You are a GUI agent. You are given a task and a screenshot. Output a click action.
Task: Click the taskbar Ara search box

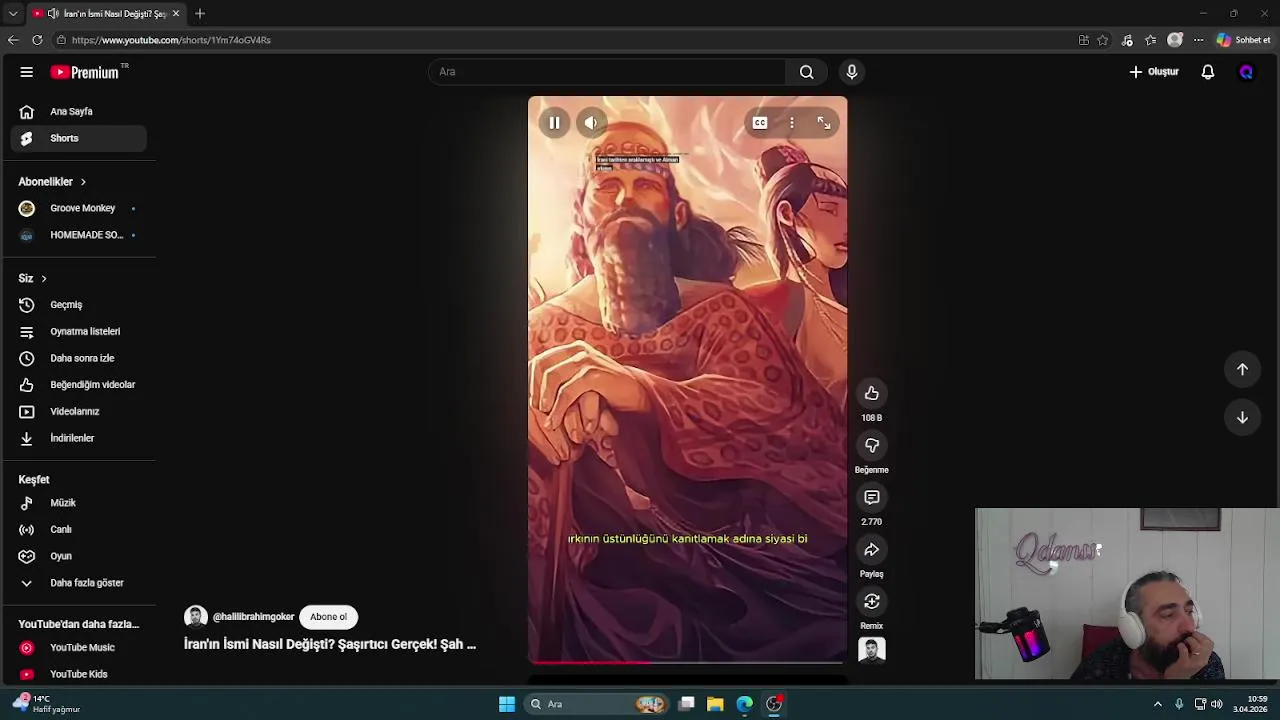click(x=598, y=704)
